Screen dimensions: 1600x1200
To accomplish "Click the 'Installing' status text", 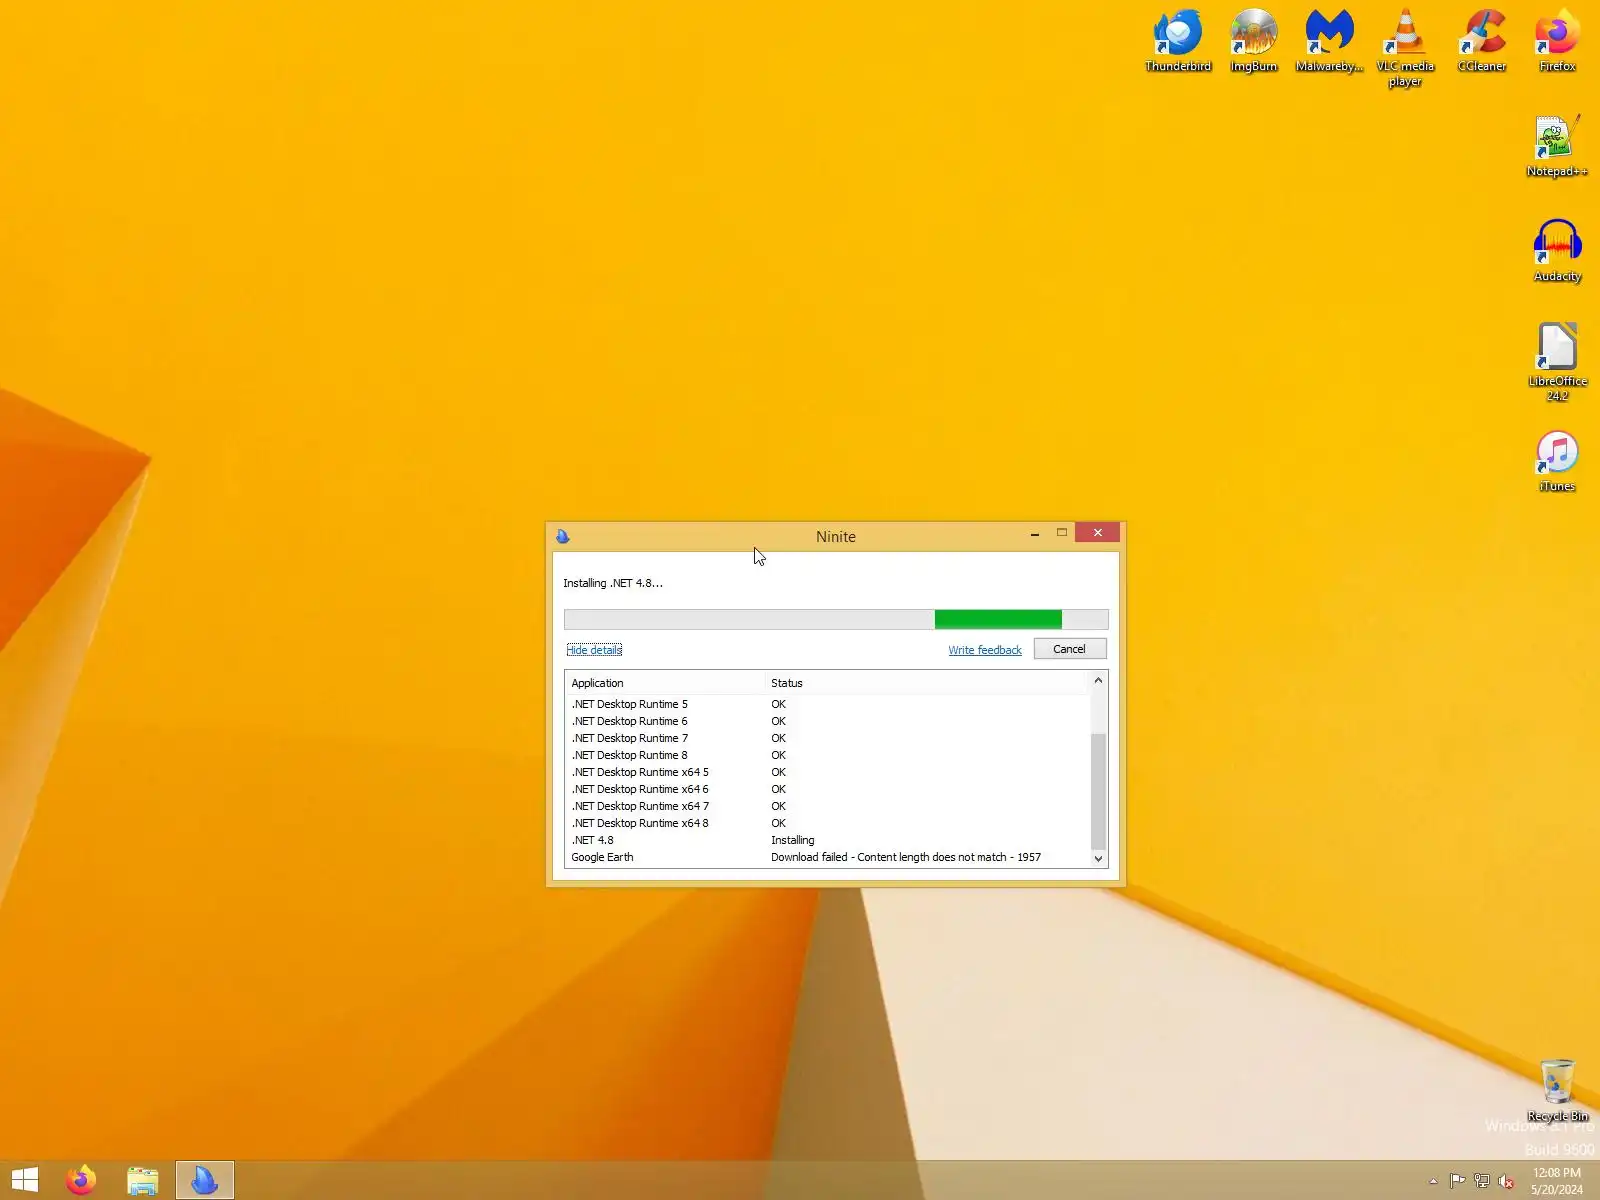I will click(x=793, y=840).
